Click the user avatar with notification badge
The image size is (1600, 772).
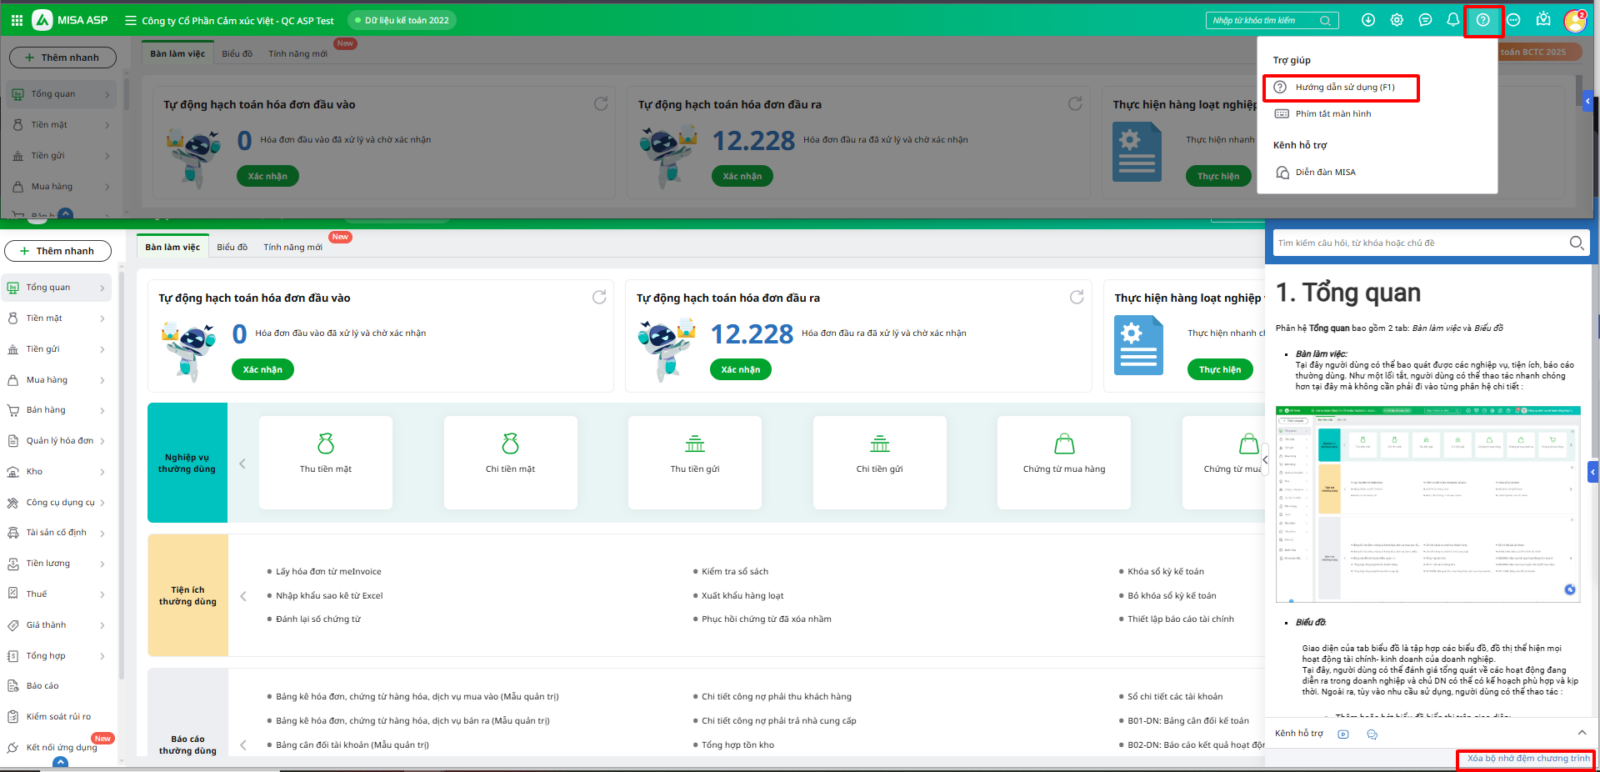coord(1575,20)
